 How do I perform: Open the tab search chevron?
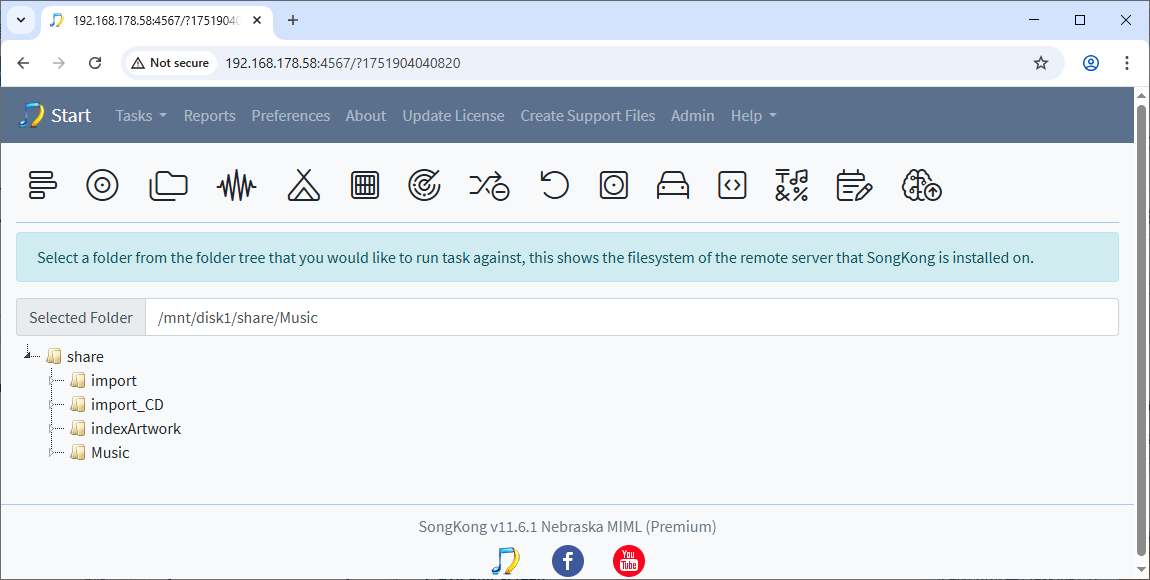pyautogui.click(x=21, y=20)
